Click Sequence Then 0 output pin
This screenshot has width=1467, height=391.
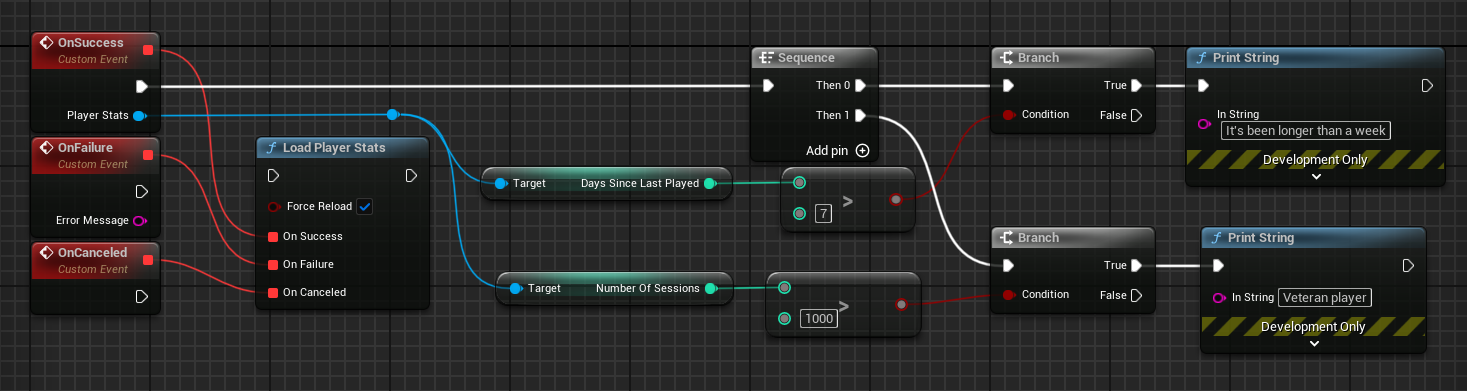click(x=860, y=86)
